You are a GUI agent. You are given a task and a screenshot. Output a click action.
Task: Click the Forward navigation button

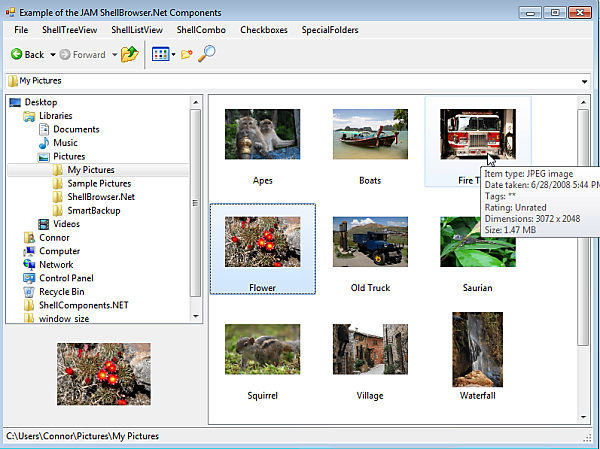pyautogui.click(x=83, y=55)
